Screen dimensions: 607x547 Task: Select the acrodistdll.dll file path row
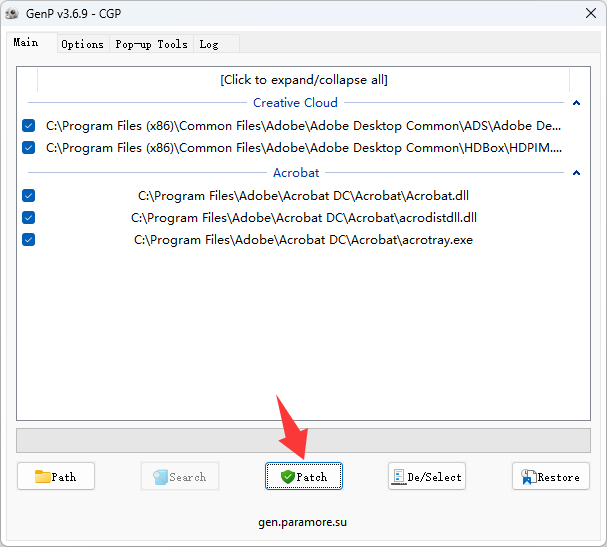coord(304,218)
